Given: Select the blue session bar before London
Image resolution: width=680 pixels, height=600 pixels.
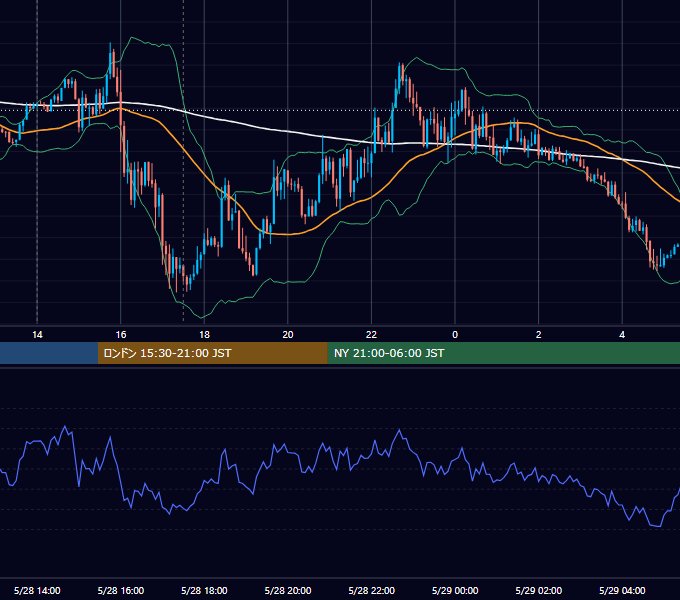Looking at the screenshot, I should click(49, 353).
